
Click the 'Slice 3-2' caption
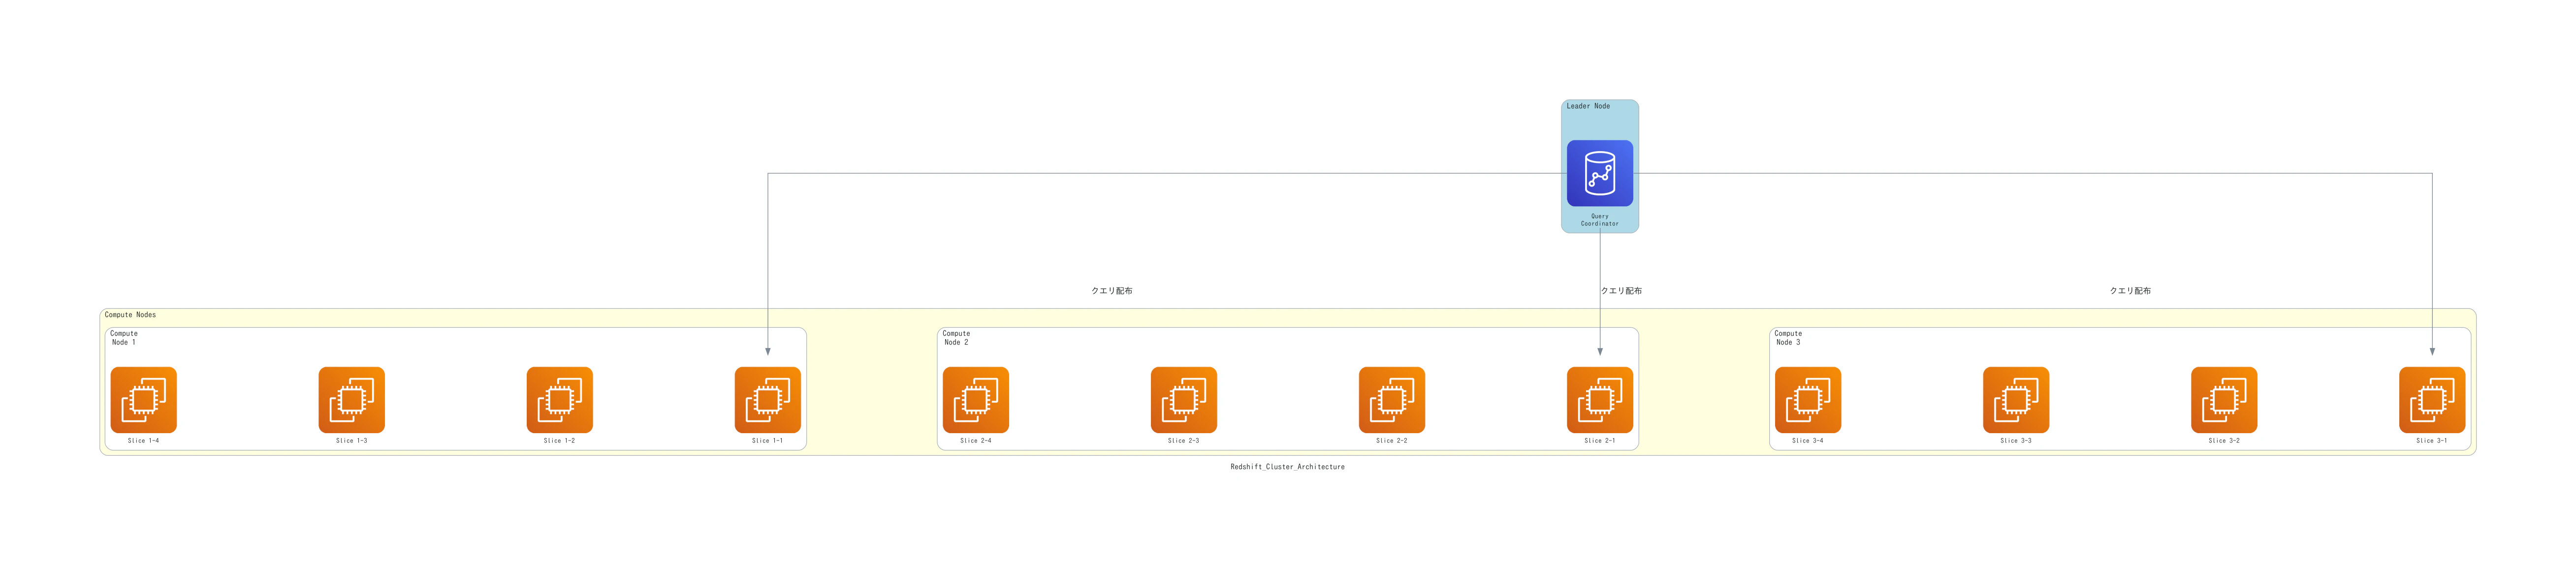(2224, 441)
